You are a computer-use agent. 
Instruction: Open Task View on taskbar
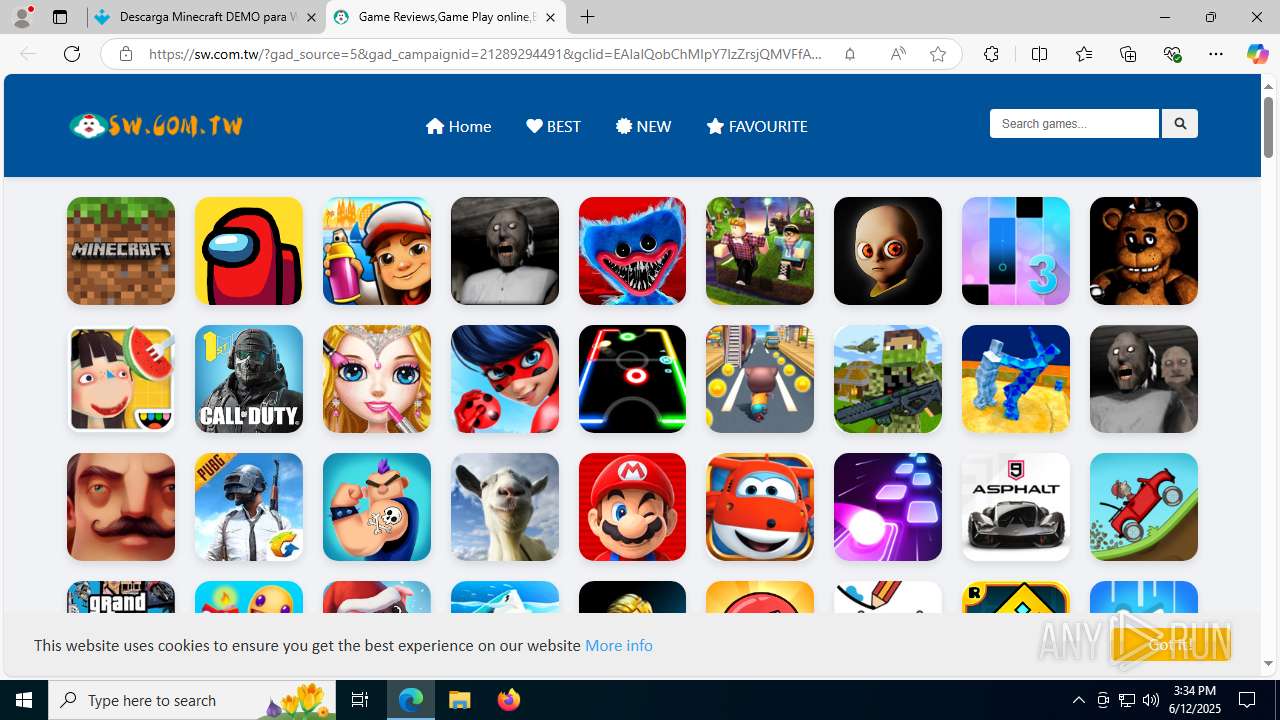coord(360,700)
